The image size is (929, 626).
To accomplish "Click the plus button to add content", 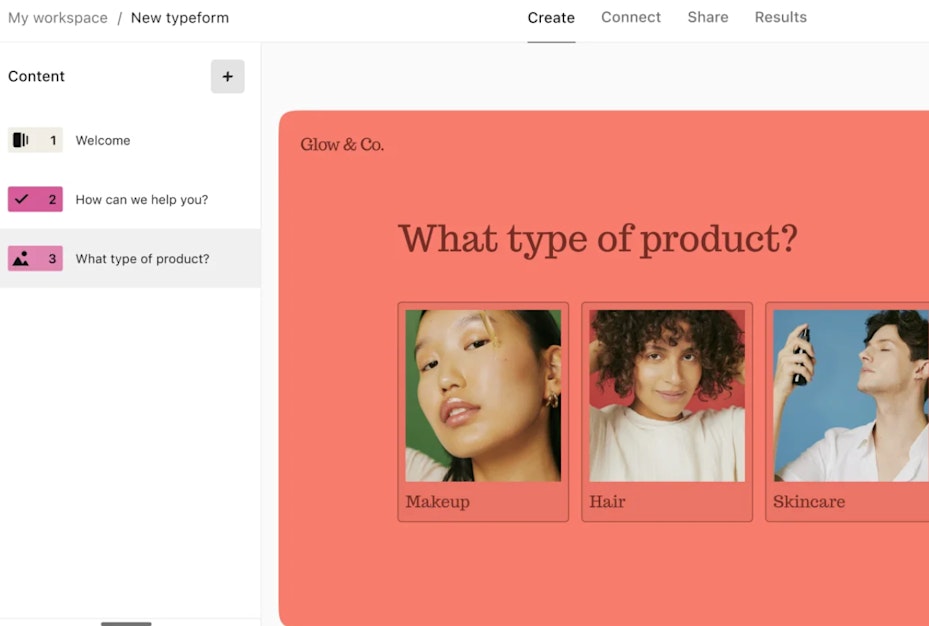I will click(227, 77).
